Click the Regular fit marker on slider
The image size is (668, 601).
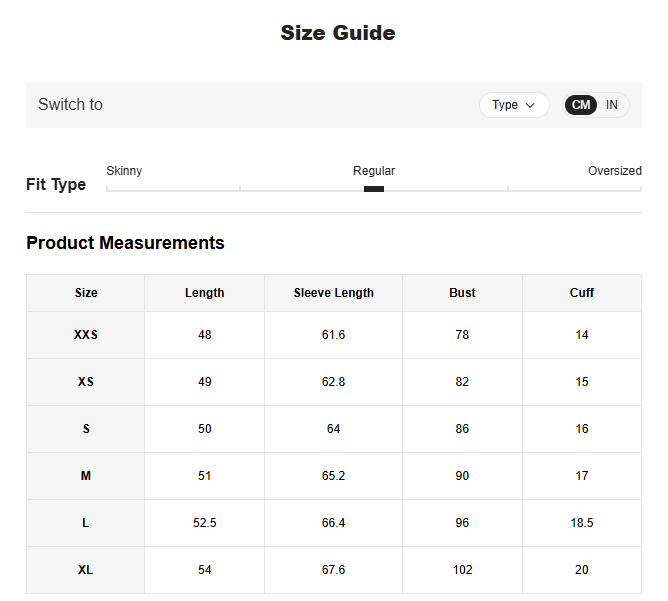tap(374, 188)
